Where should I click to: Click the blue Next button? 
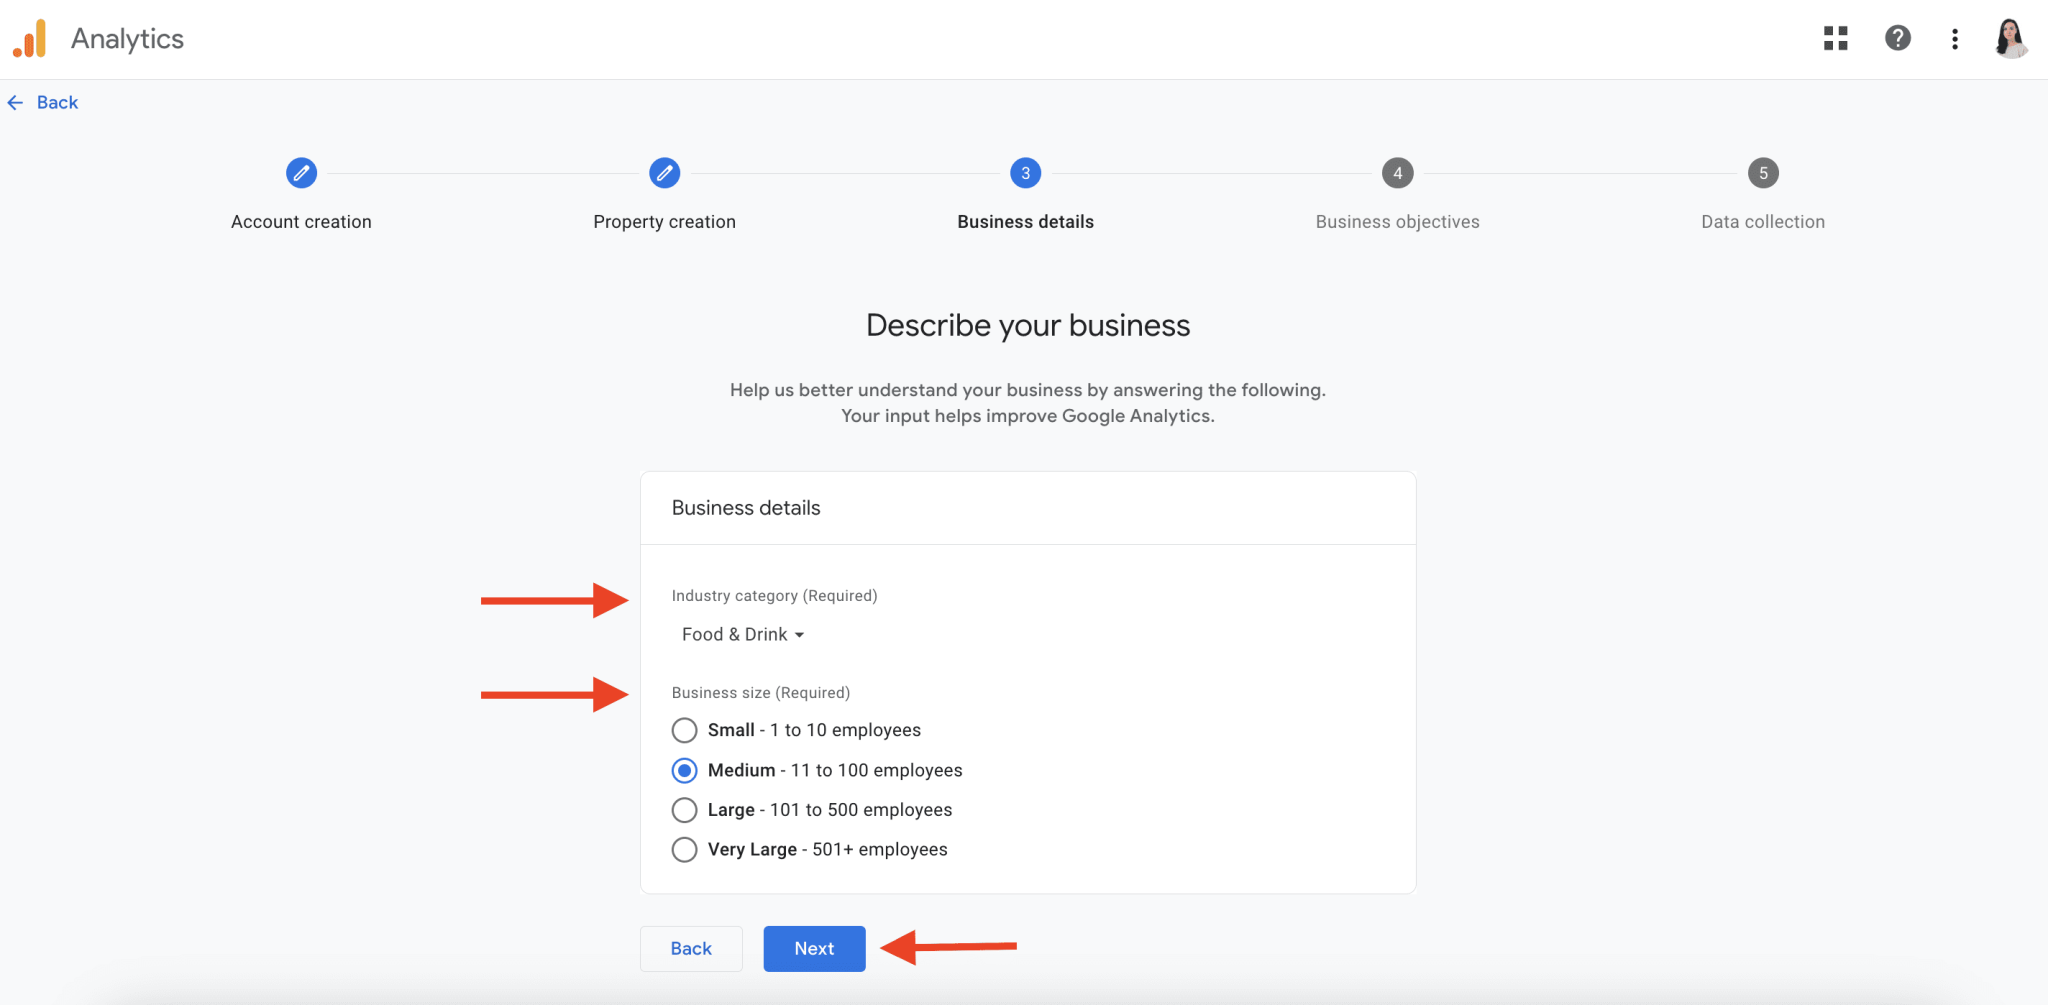(x=814, y=949)
